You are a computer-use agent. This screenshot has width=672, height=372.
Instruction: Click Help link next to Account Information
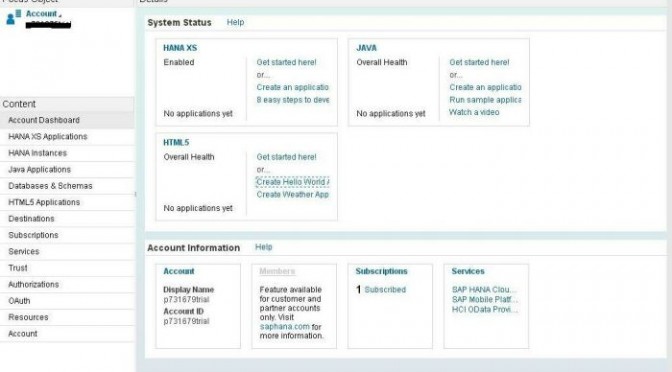264,247
